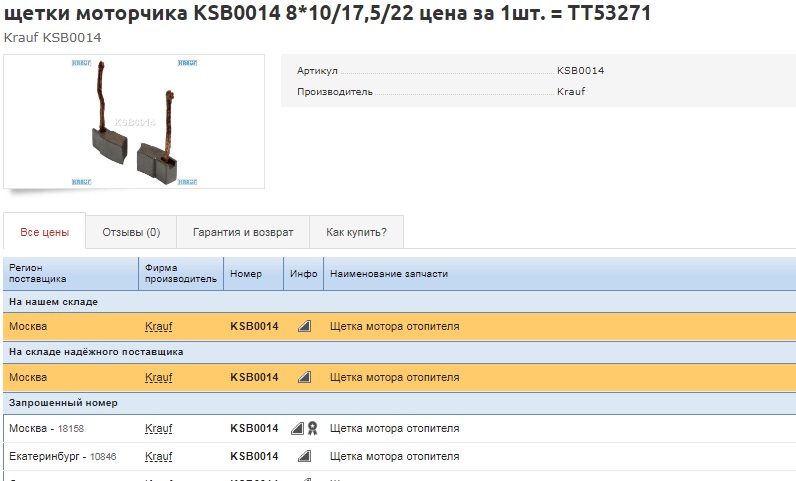This screenshot has width=796, height=481.
Task: Click Наименование запчасти column header
Action: tap(559, 273)
